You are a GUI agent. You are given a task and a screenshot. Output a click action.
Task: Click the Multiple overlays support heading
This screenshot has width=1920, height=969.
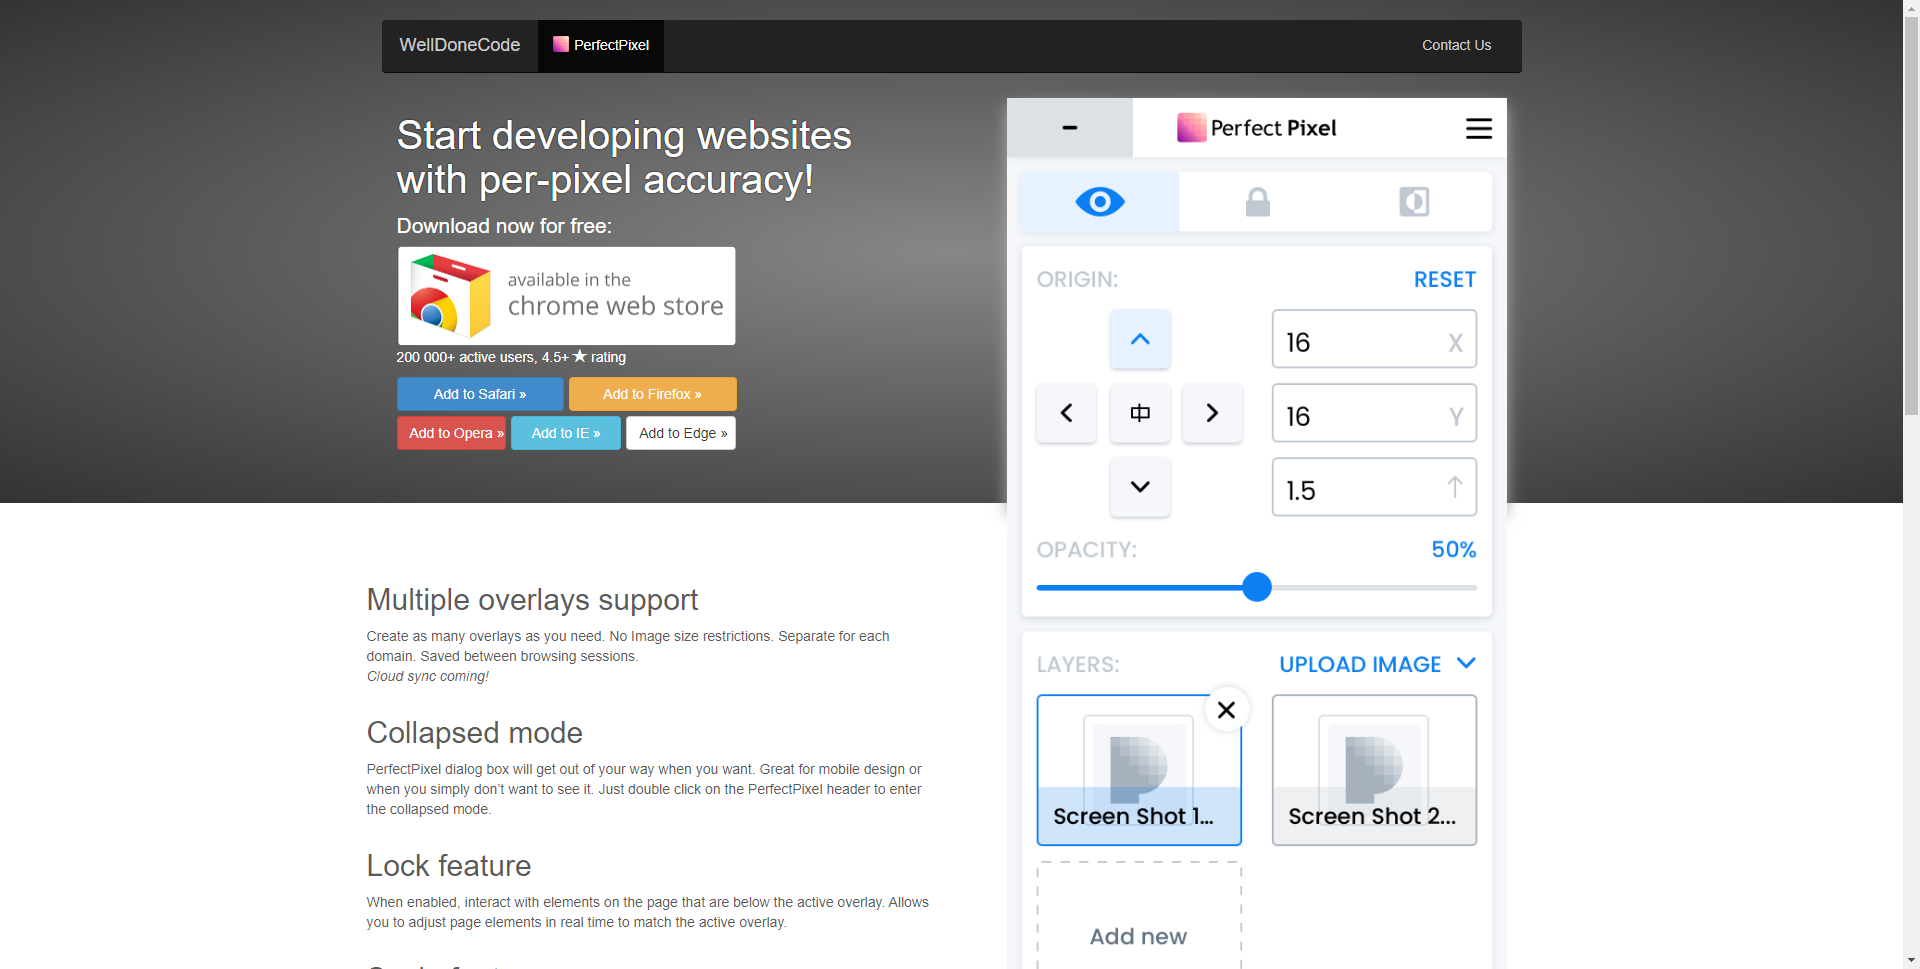[532, 600]
